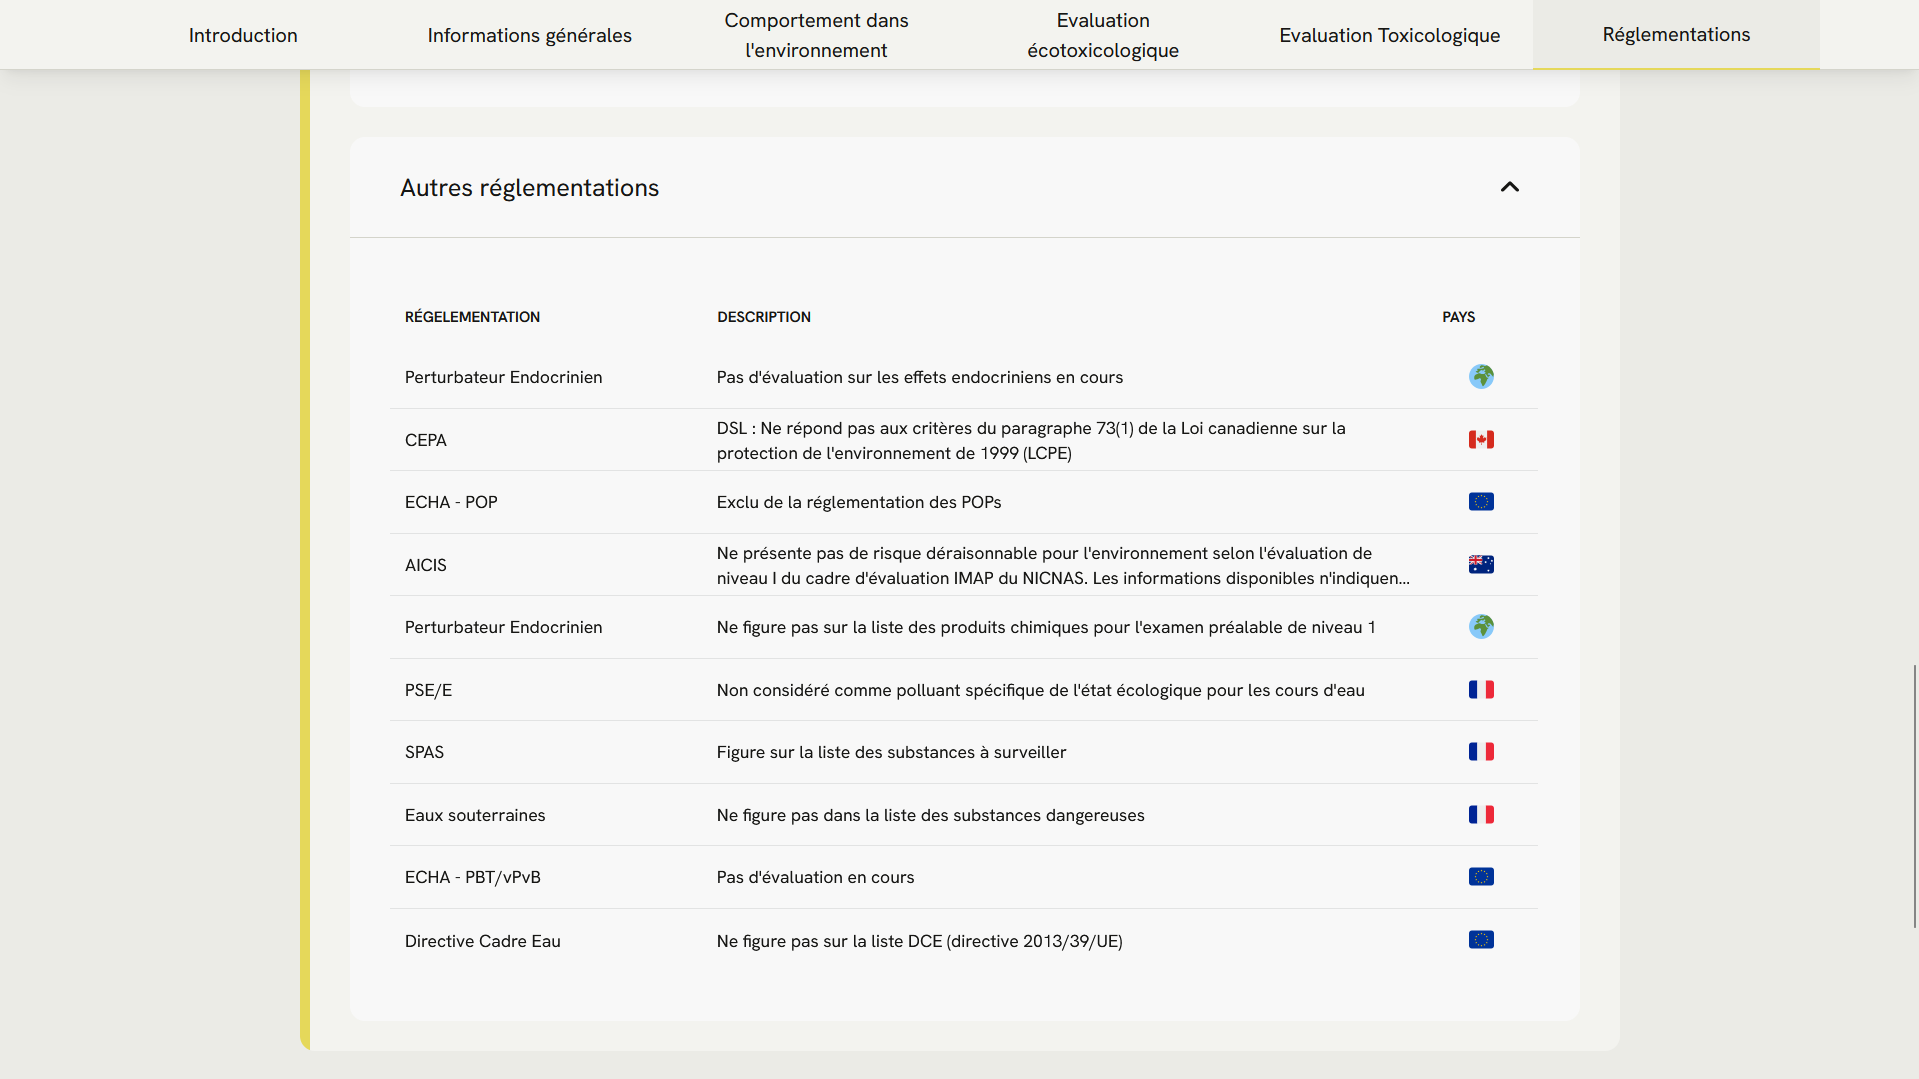
Task: Click the Autres réglementations section title
Action: click(x=529, y=188)
